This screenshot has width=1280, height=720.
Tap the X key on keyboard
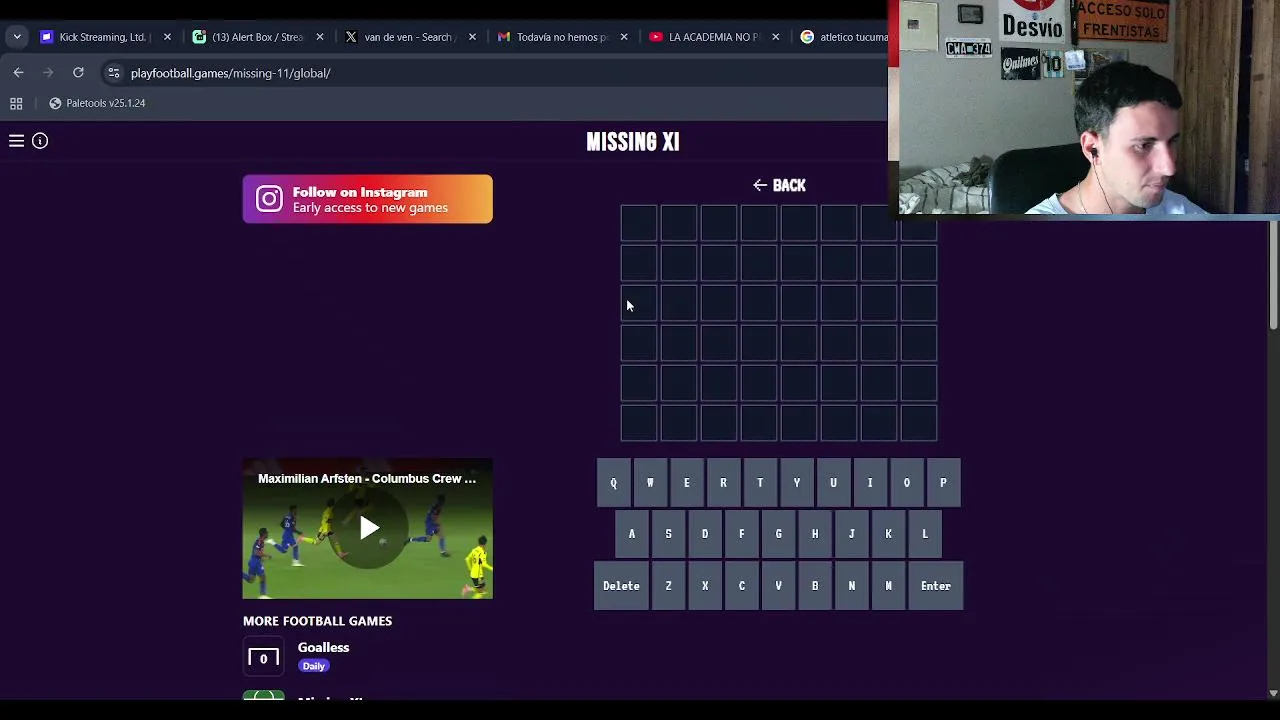tap(705, 586)
